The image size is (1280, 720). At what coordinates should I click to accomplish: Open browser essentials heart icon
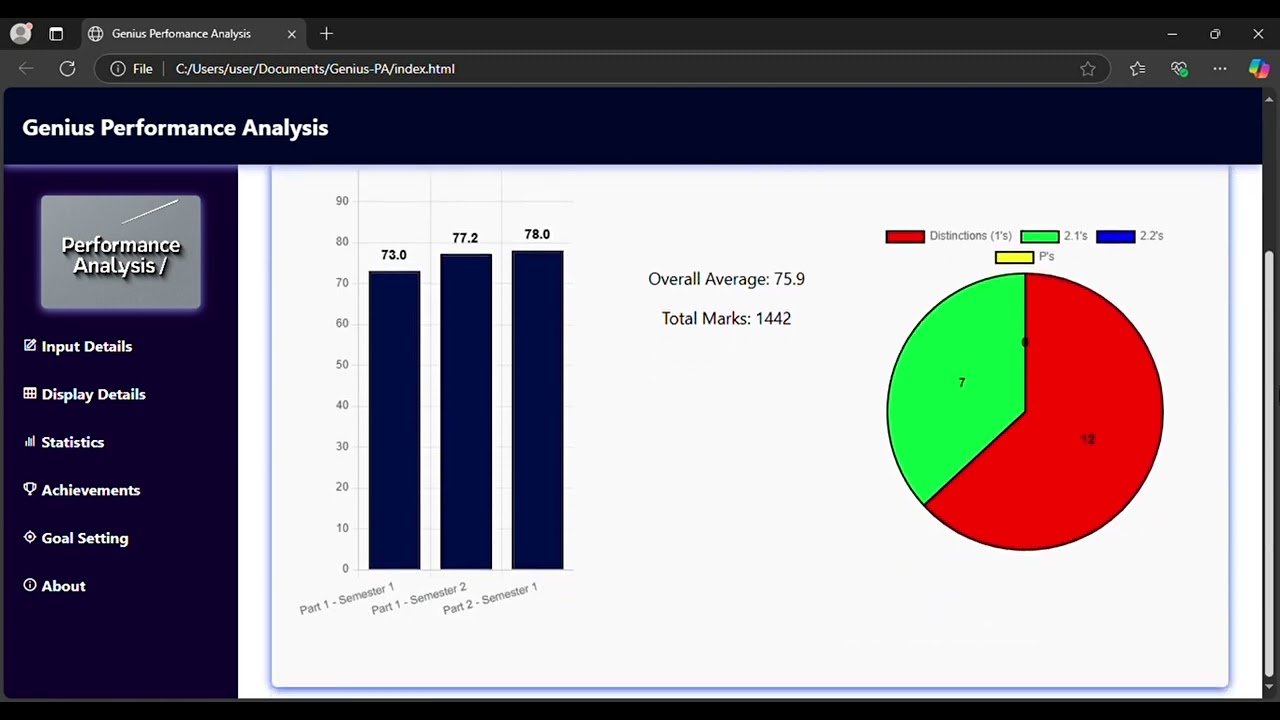coord(1179,68)
